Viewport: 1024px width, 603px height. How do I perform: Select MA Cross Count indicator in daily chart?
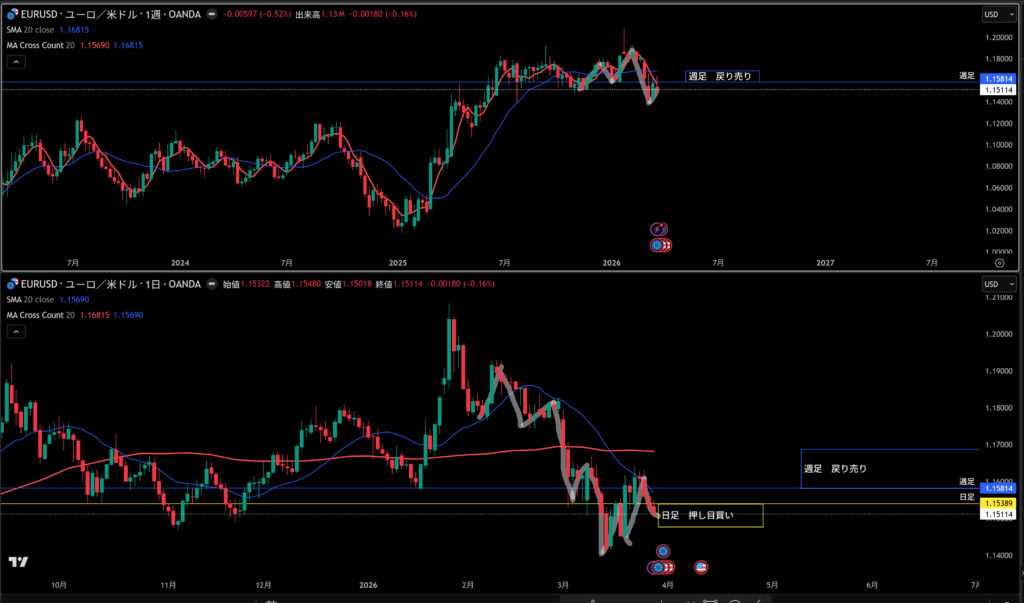tap(41, 316)
